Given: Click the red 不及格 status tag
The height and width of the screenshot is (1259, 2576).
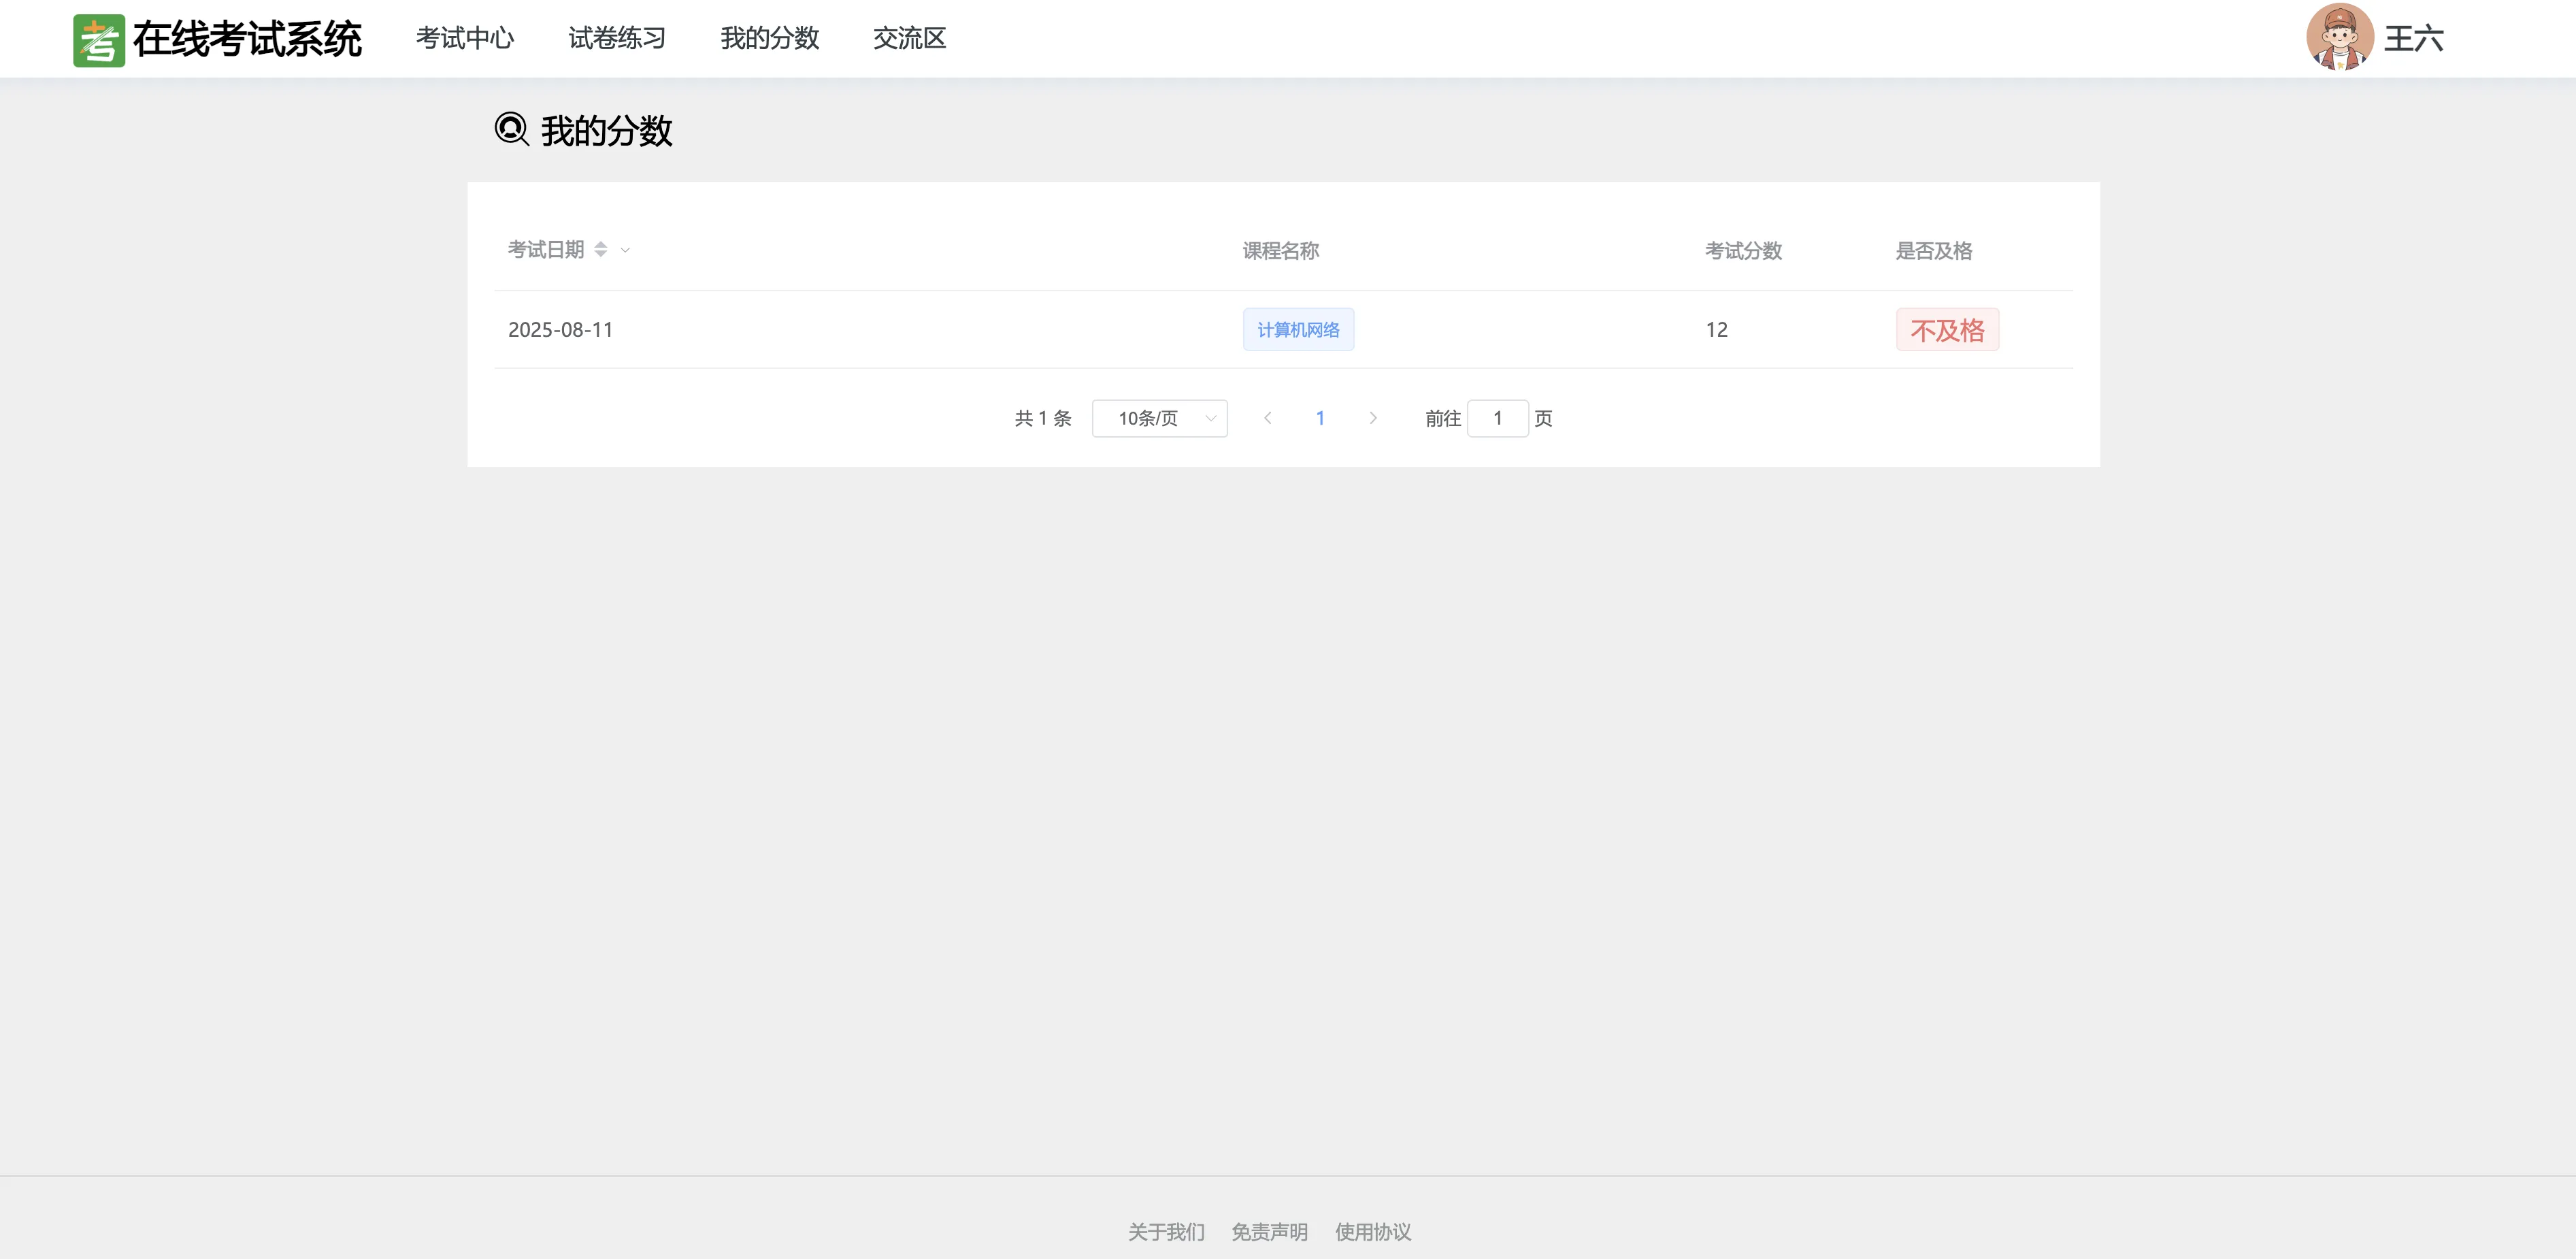Looking at the screenshot, I should coord(1947,330).
